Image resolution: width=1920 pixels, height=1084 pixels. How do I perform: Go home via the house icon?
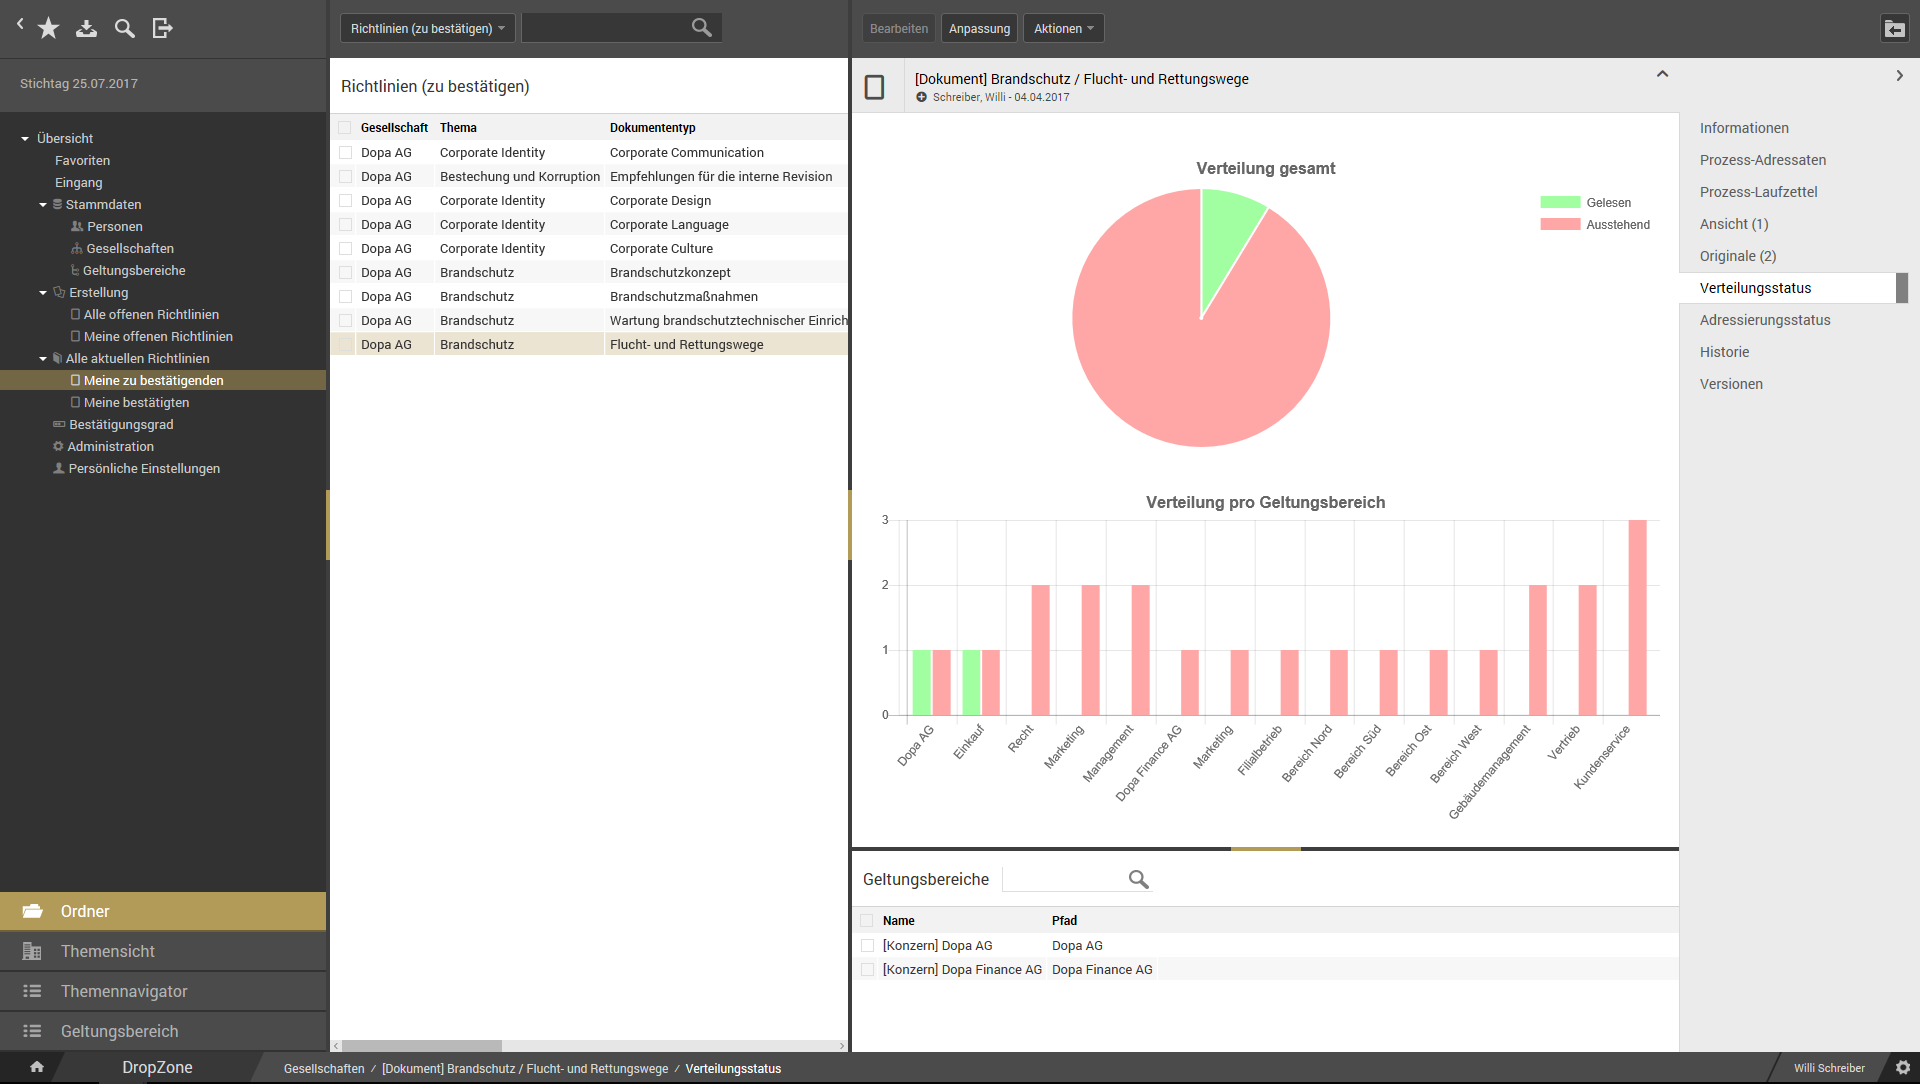coord(37,1067)
